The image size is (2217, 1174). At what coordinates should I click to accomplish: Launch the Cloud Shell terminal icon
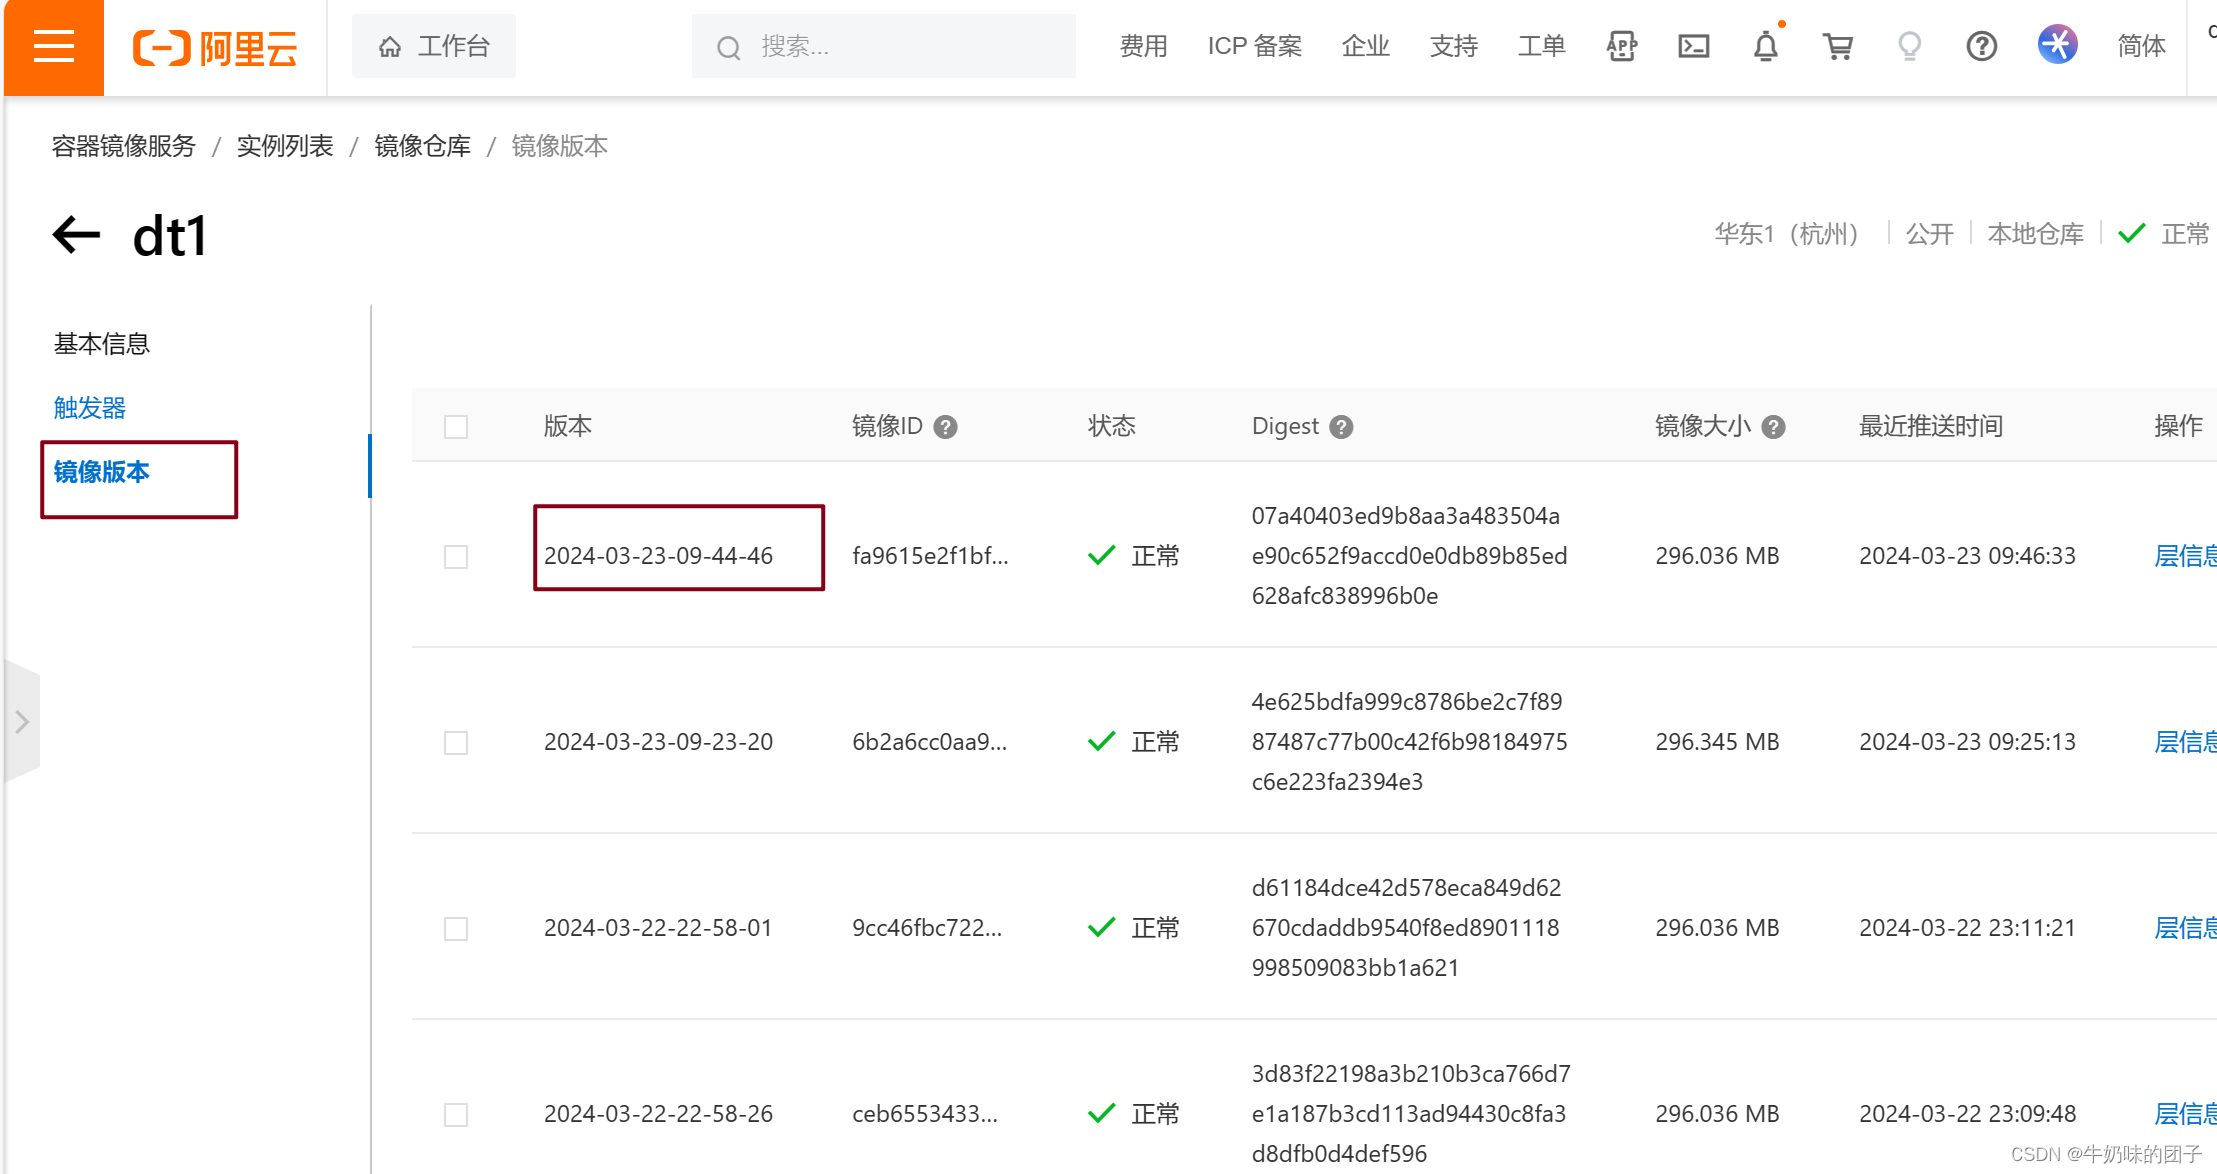[x=1694, y=46]
